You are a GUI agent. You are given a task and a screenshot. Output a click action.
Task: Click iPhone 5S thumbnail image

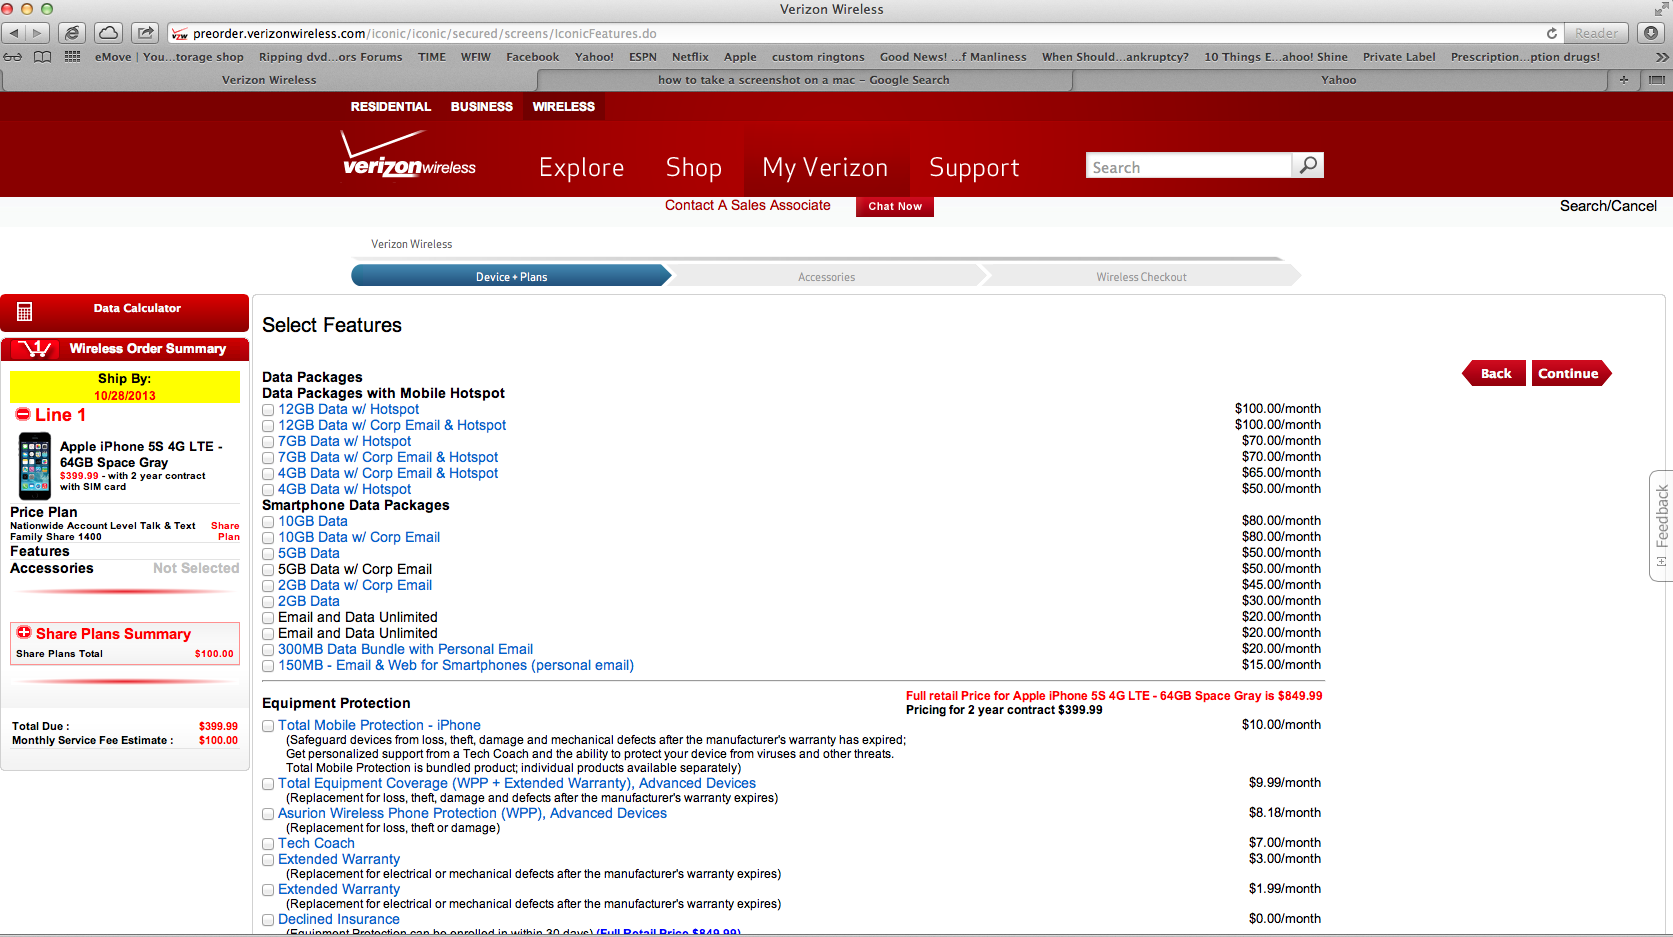pos(35,466)
